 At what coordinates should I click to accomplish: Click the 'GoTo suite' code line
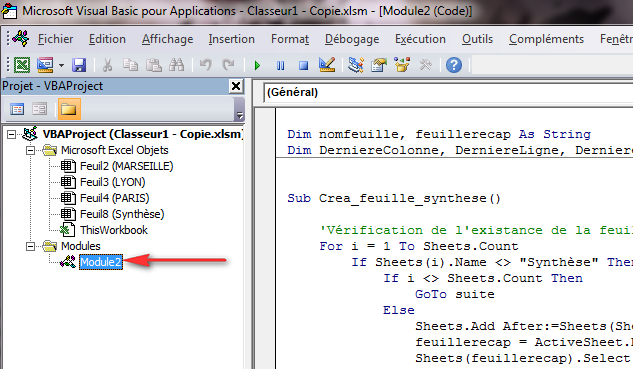coord(455,294)
